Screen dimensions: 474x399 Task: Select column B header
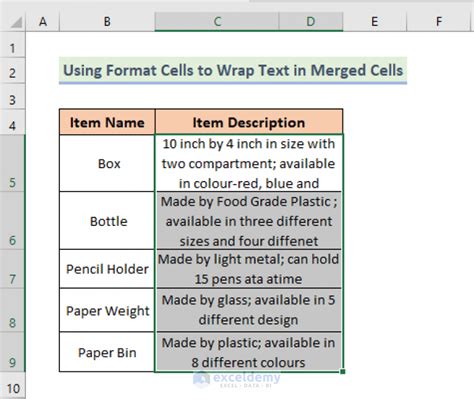(107, 22)
